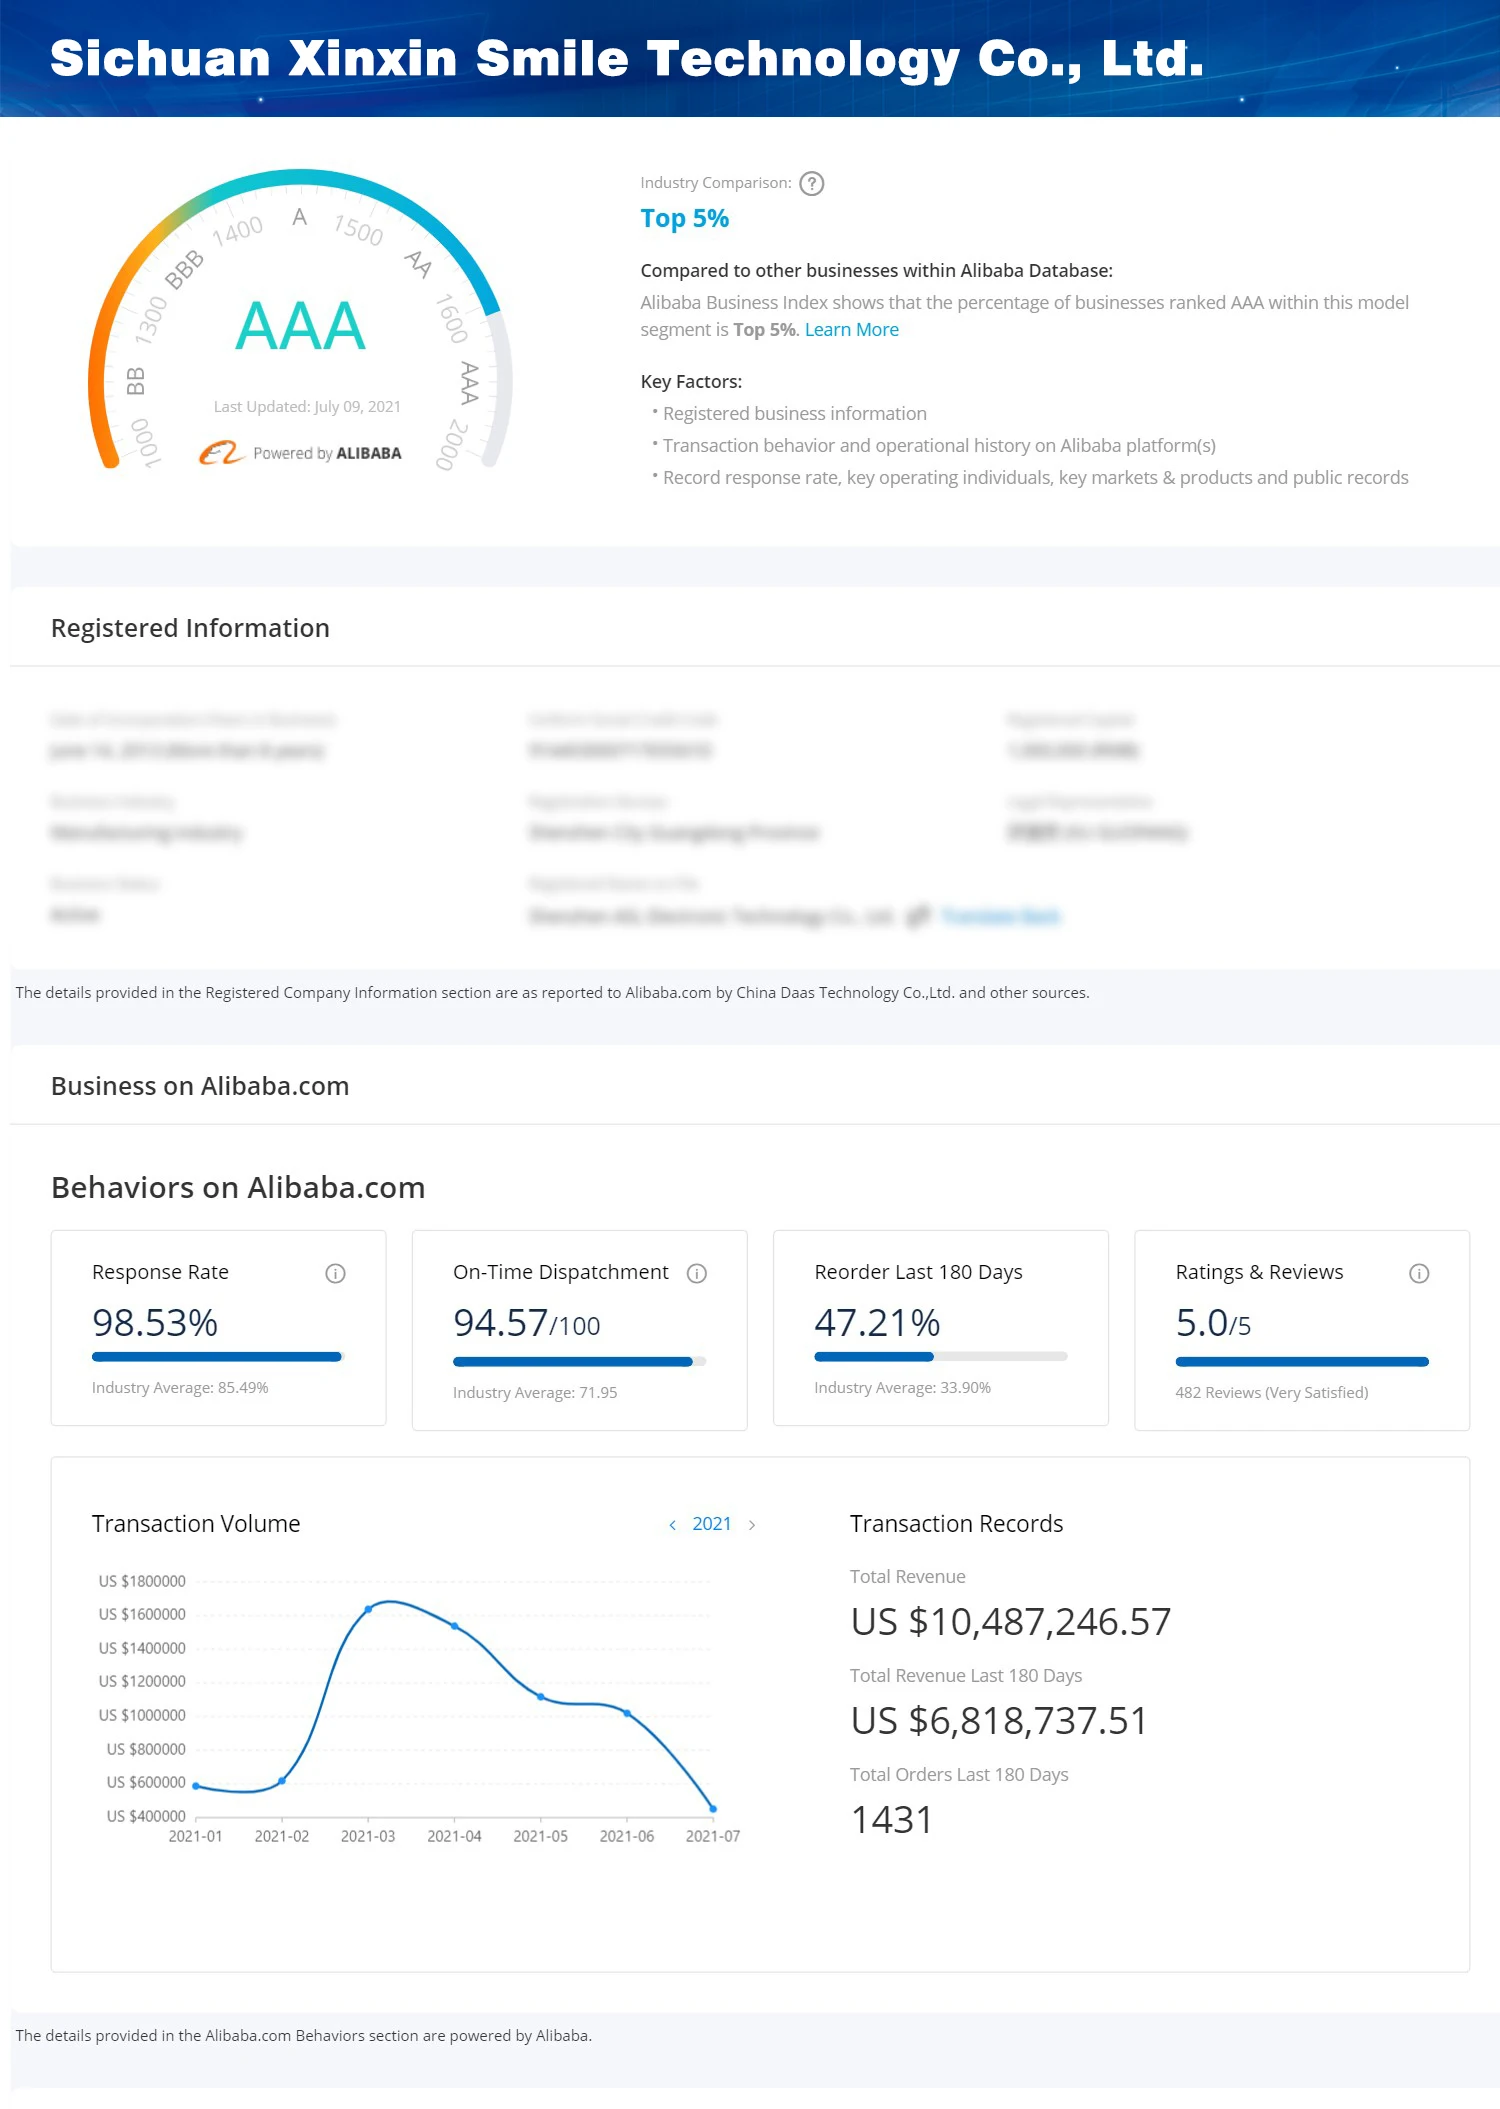
Task: Click the 2021 year label
Action: 711,1524
